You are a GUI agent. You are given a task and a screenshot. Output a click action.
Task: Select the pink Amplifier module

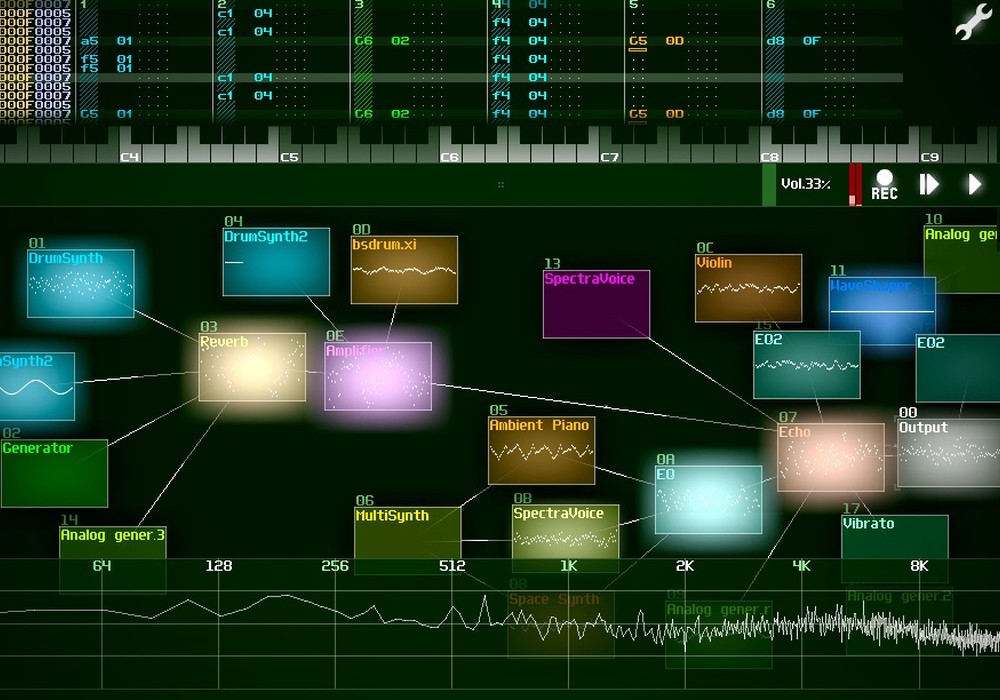(378, 376)
